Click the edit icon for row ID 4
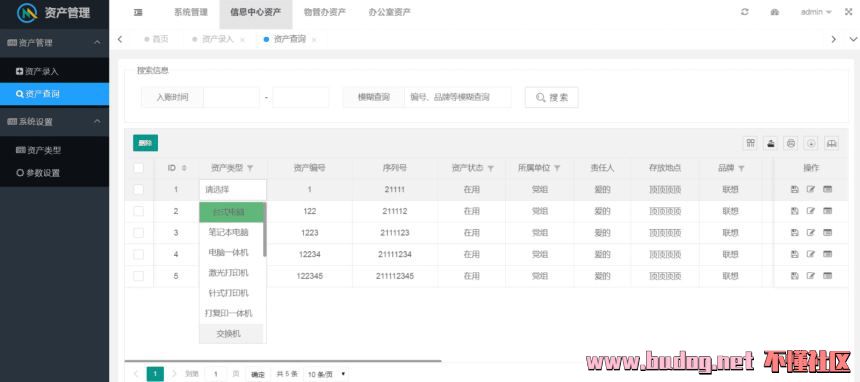 (811, 254)
